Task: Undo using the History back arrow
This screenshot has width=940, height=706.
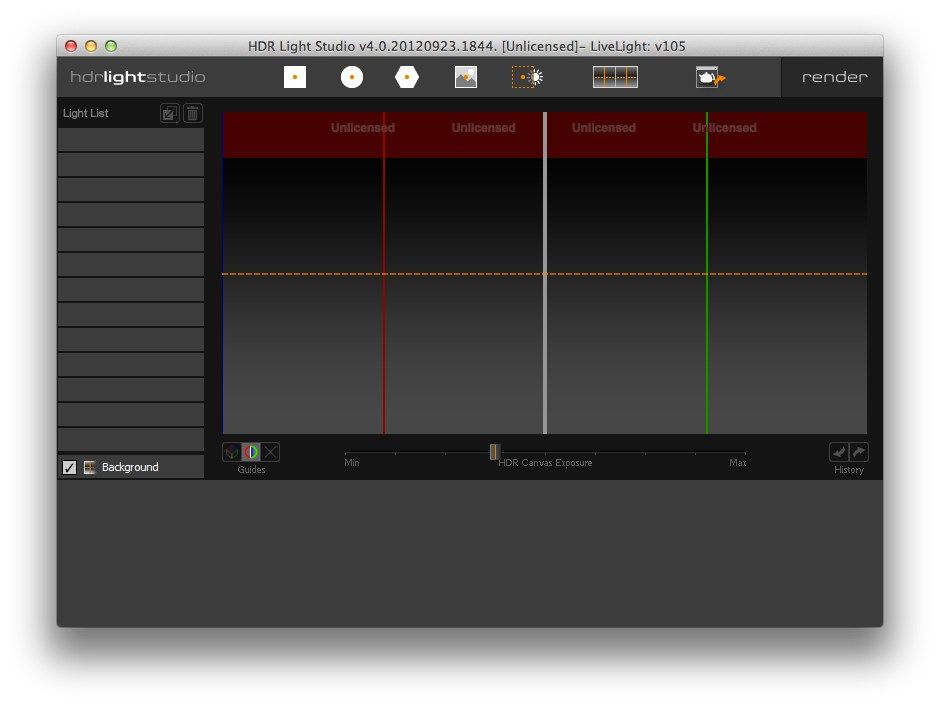Action: tap(839, 452)
